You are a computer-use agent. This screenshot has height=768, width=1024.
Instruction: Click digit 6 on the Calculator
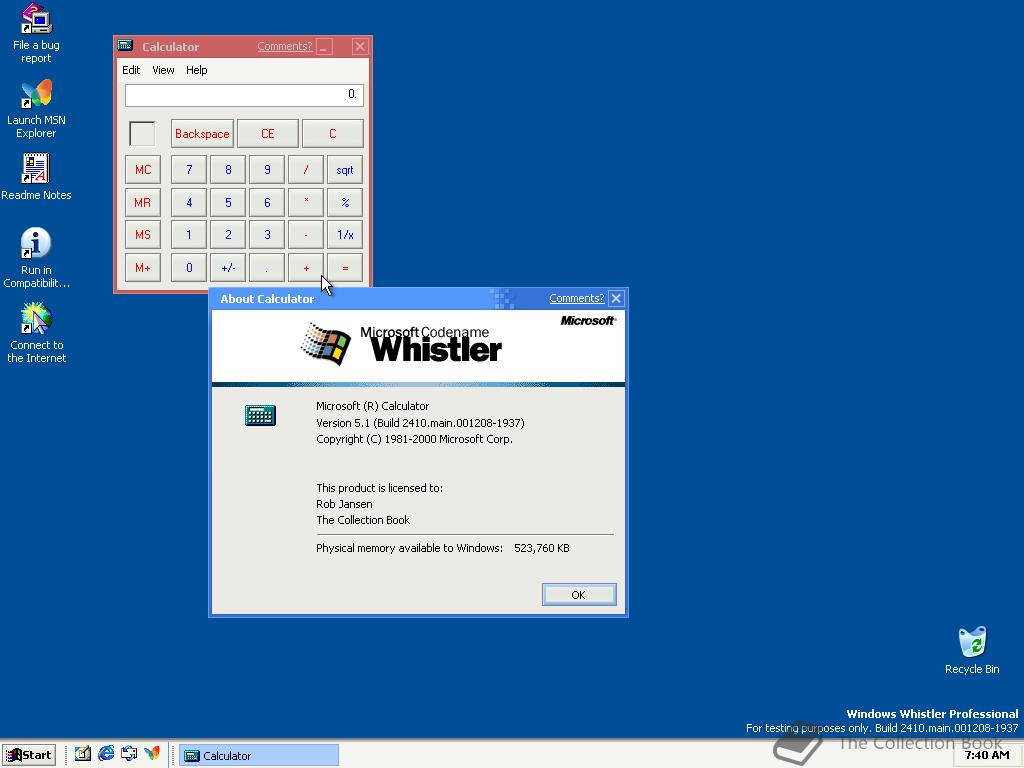pyautogui.click(x=267, y=202)
